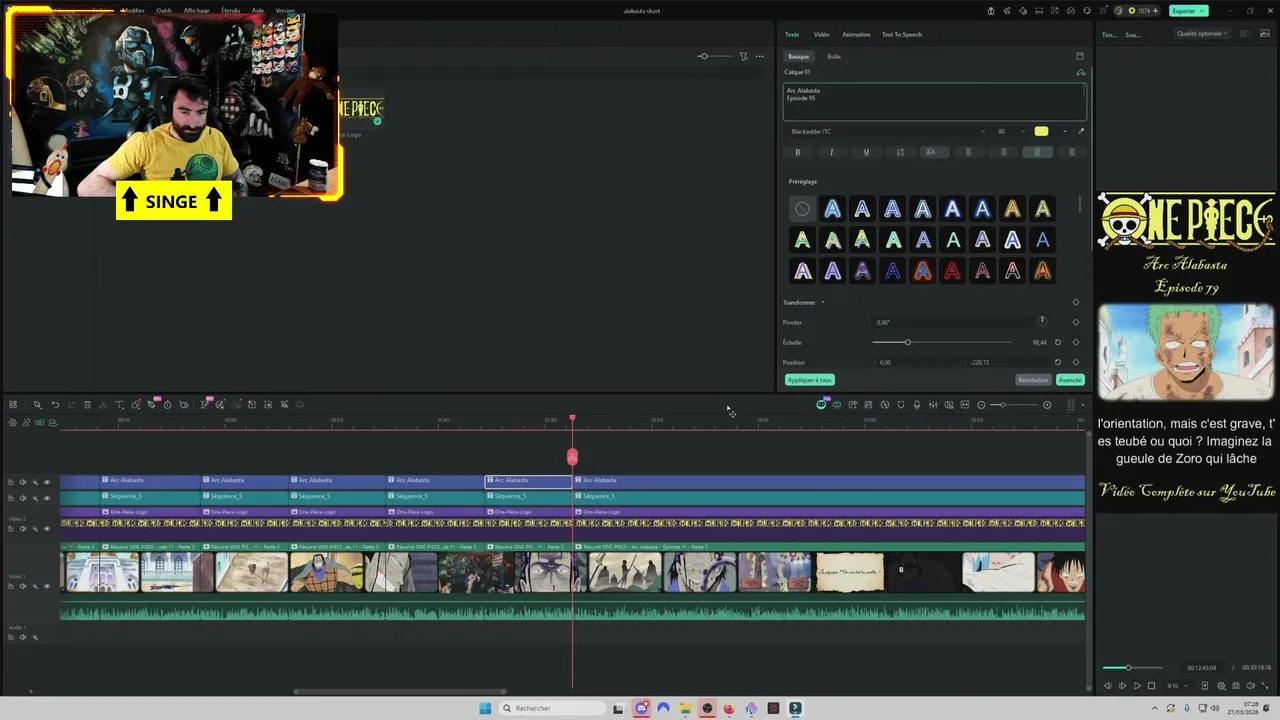Save text as a custom preset

[1080, 56]
